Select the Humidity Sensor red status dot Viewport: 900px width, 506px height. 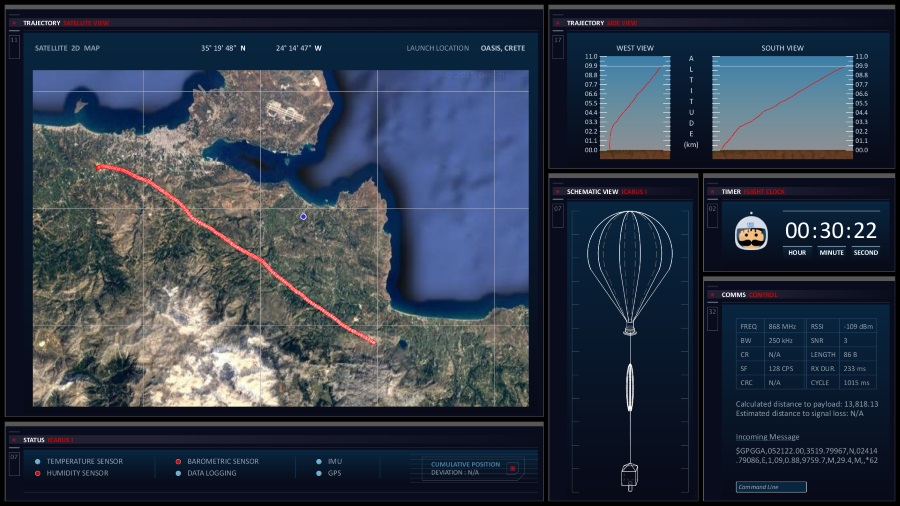tap(37, 473)
